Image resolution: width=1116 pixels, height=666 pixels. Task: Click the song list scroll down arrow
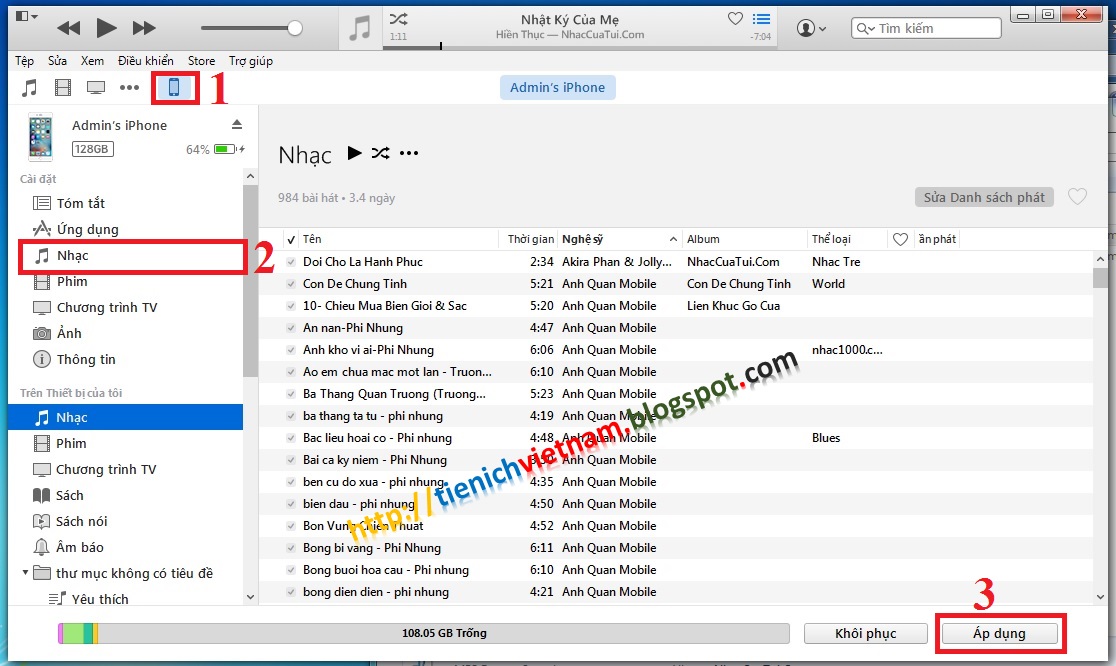pyautogui.click(x=1100, y=597)
